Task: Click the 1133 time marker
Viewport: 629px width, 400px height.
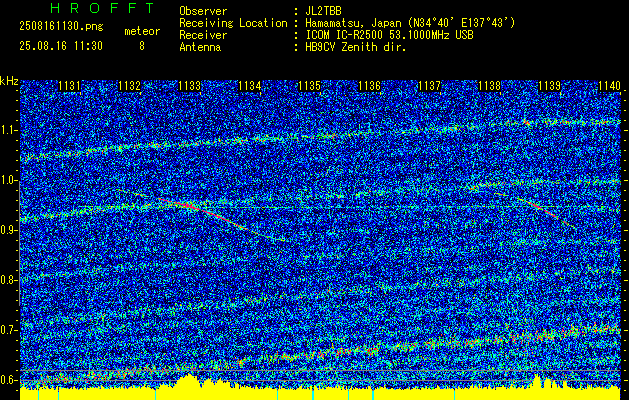Action: 190,86
